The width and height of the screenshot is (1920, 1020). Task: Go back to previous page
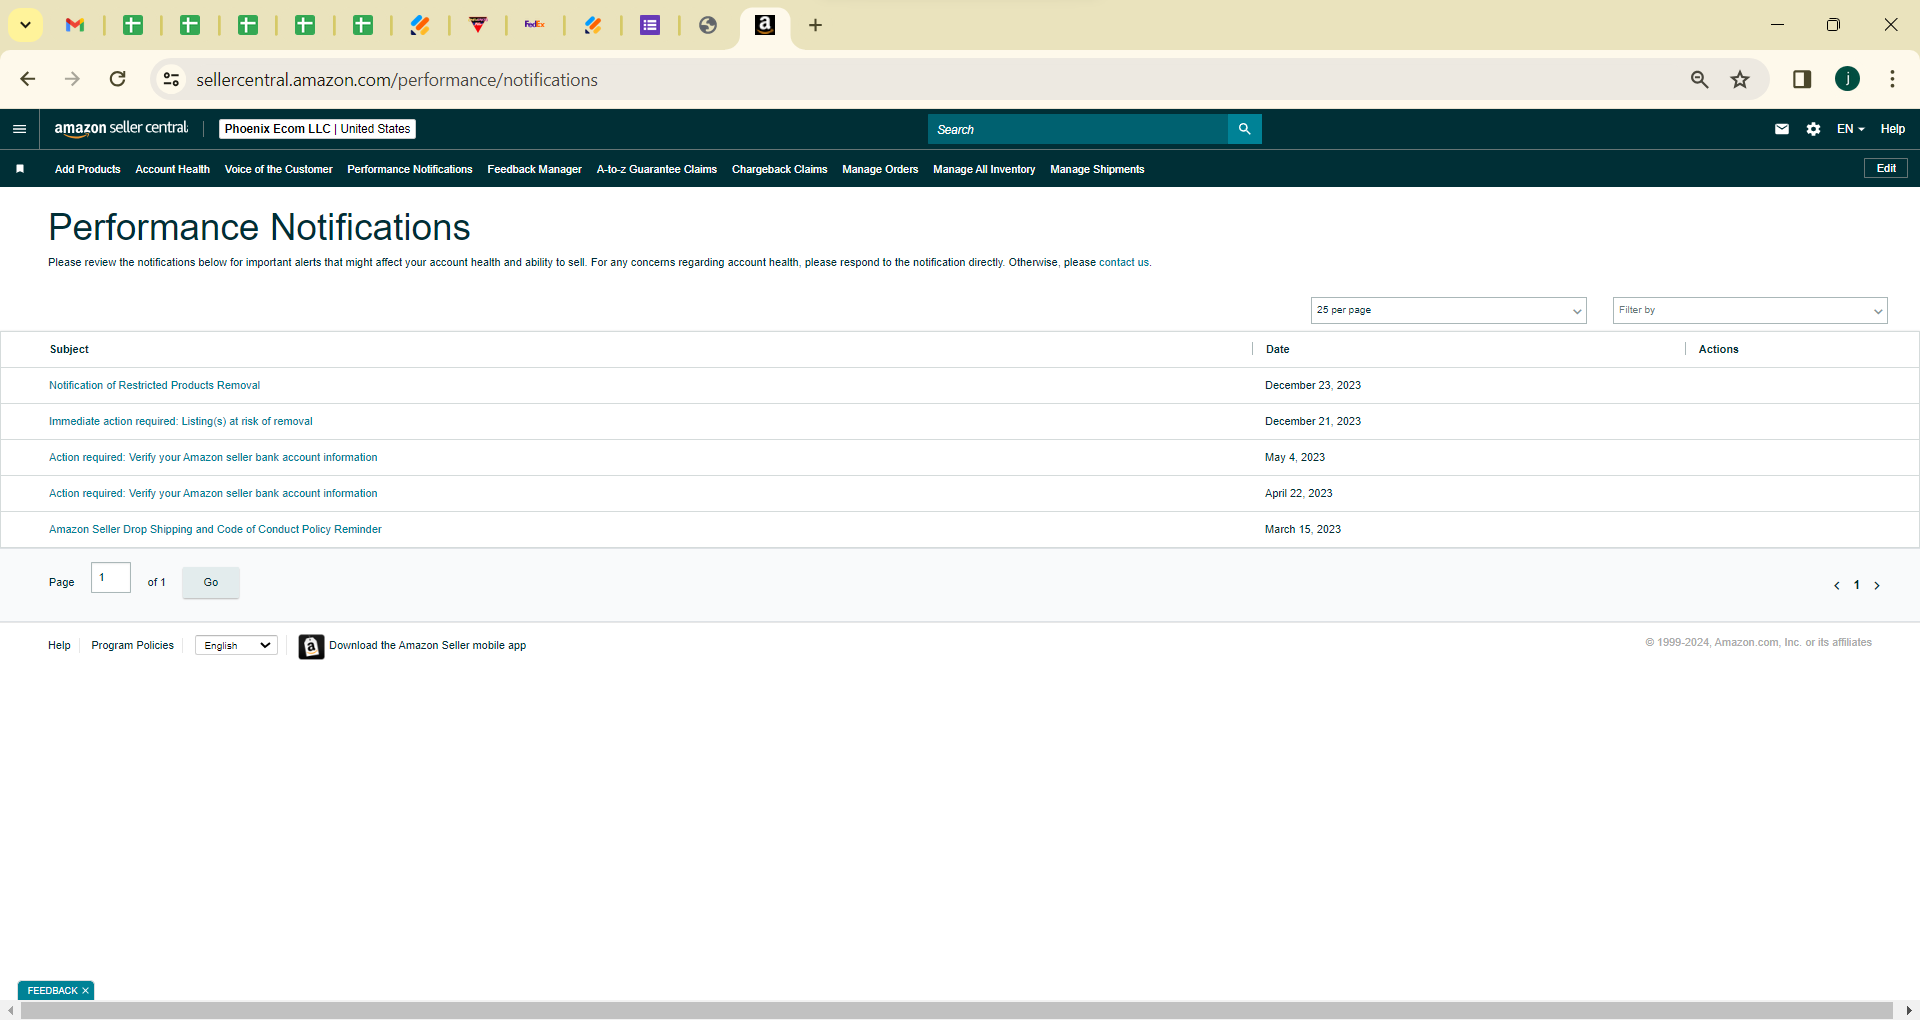coord(28,79)
